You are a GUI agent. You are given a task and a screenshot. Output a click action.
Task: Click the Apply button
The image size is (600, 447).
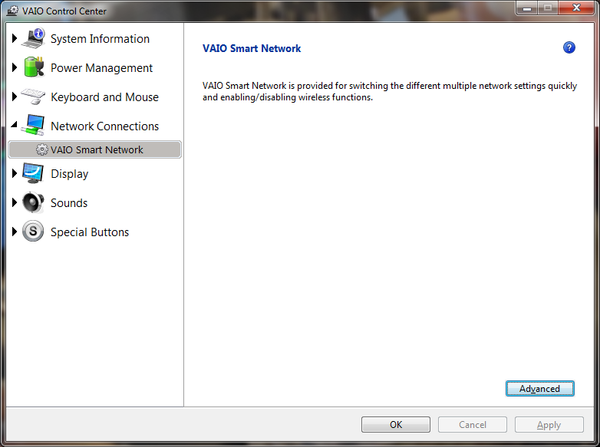pos(549,425)
